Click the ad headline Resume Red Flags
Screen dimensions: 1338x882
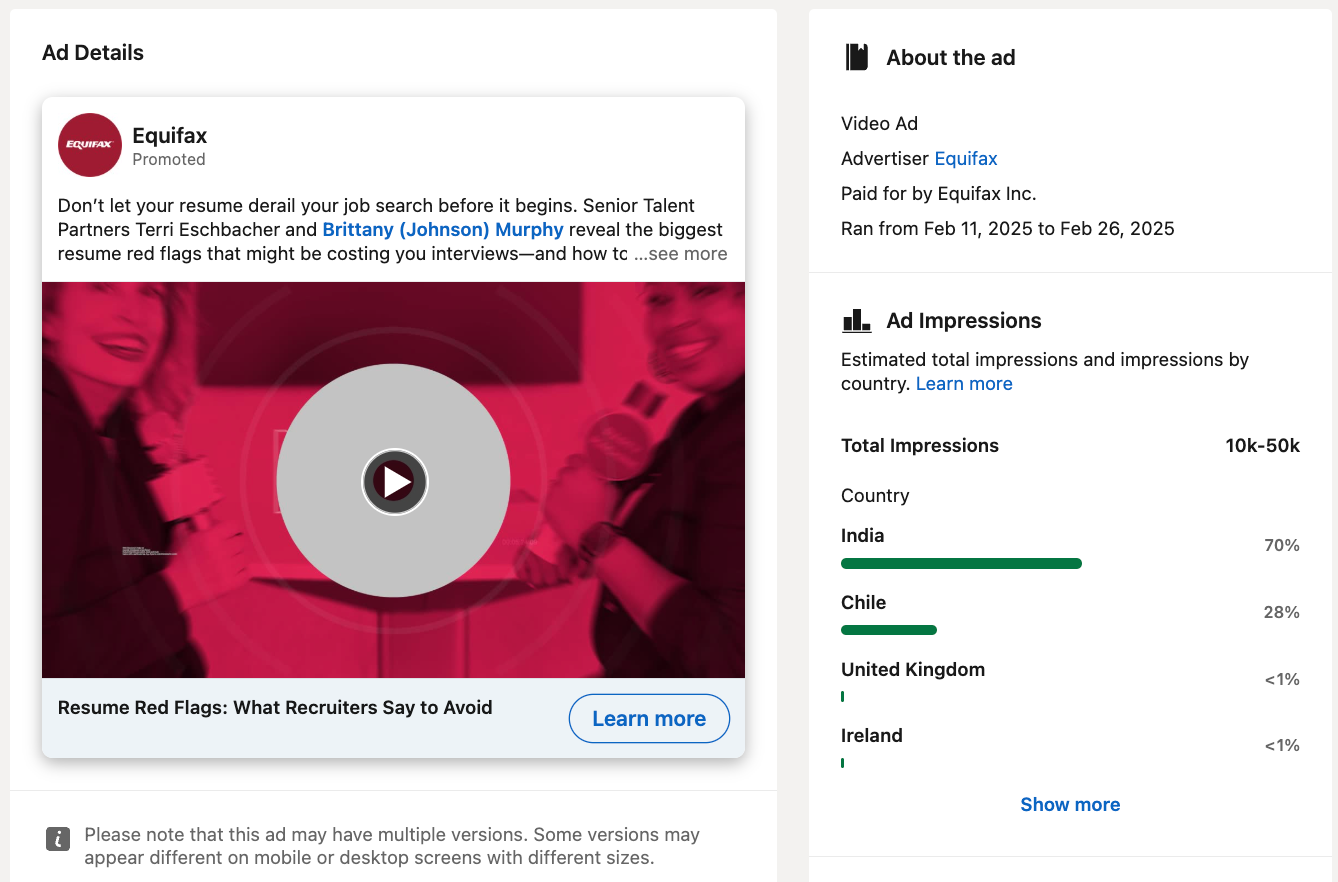[x=275, y=708]
